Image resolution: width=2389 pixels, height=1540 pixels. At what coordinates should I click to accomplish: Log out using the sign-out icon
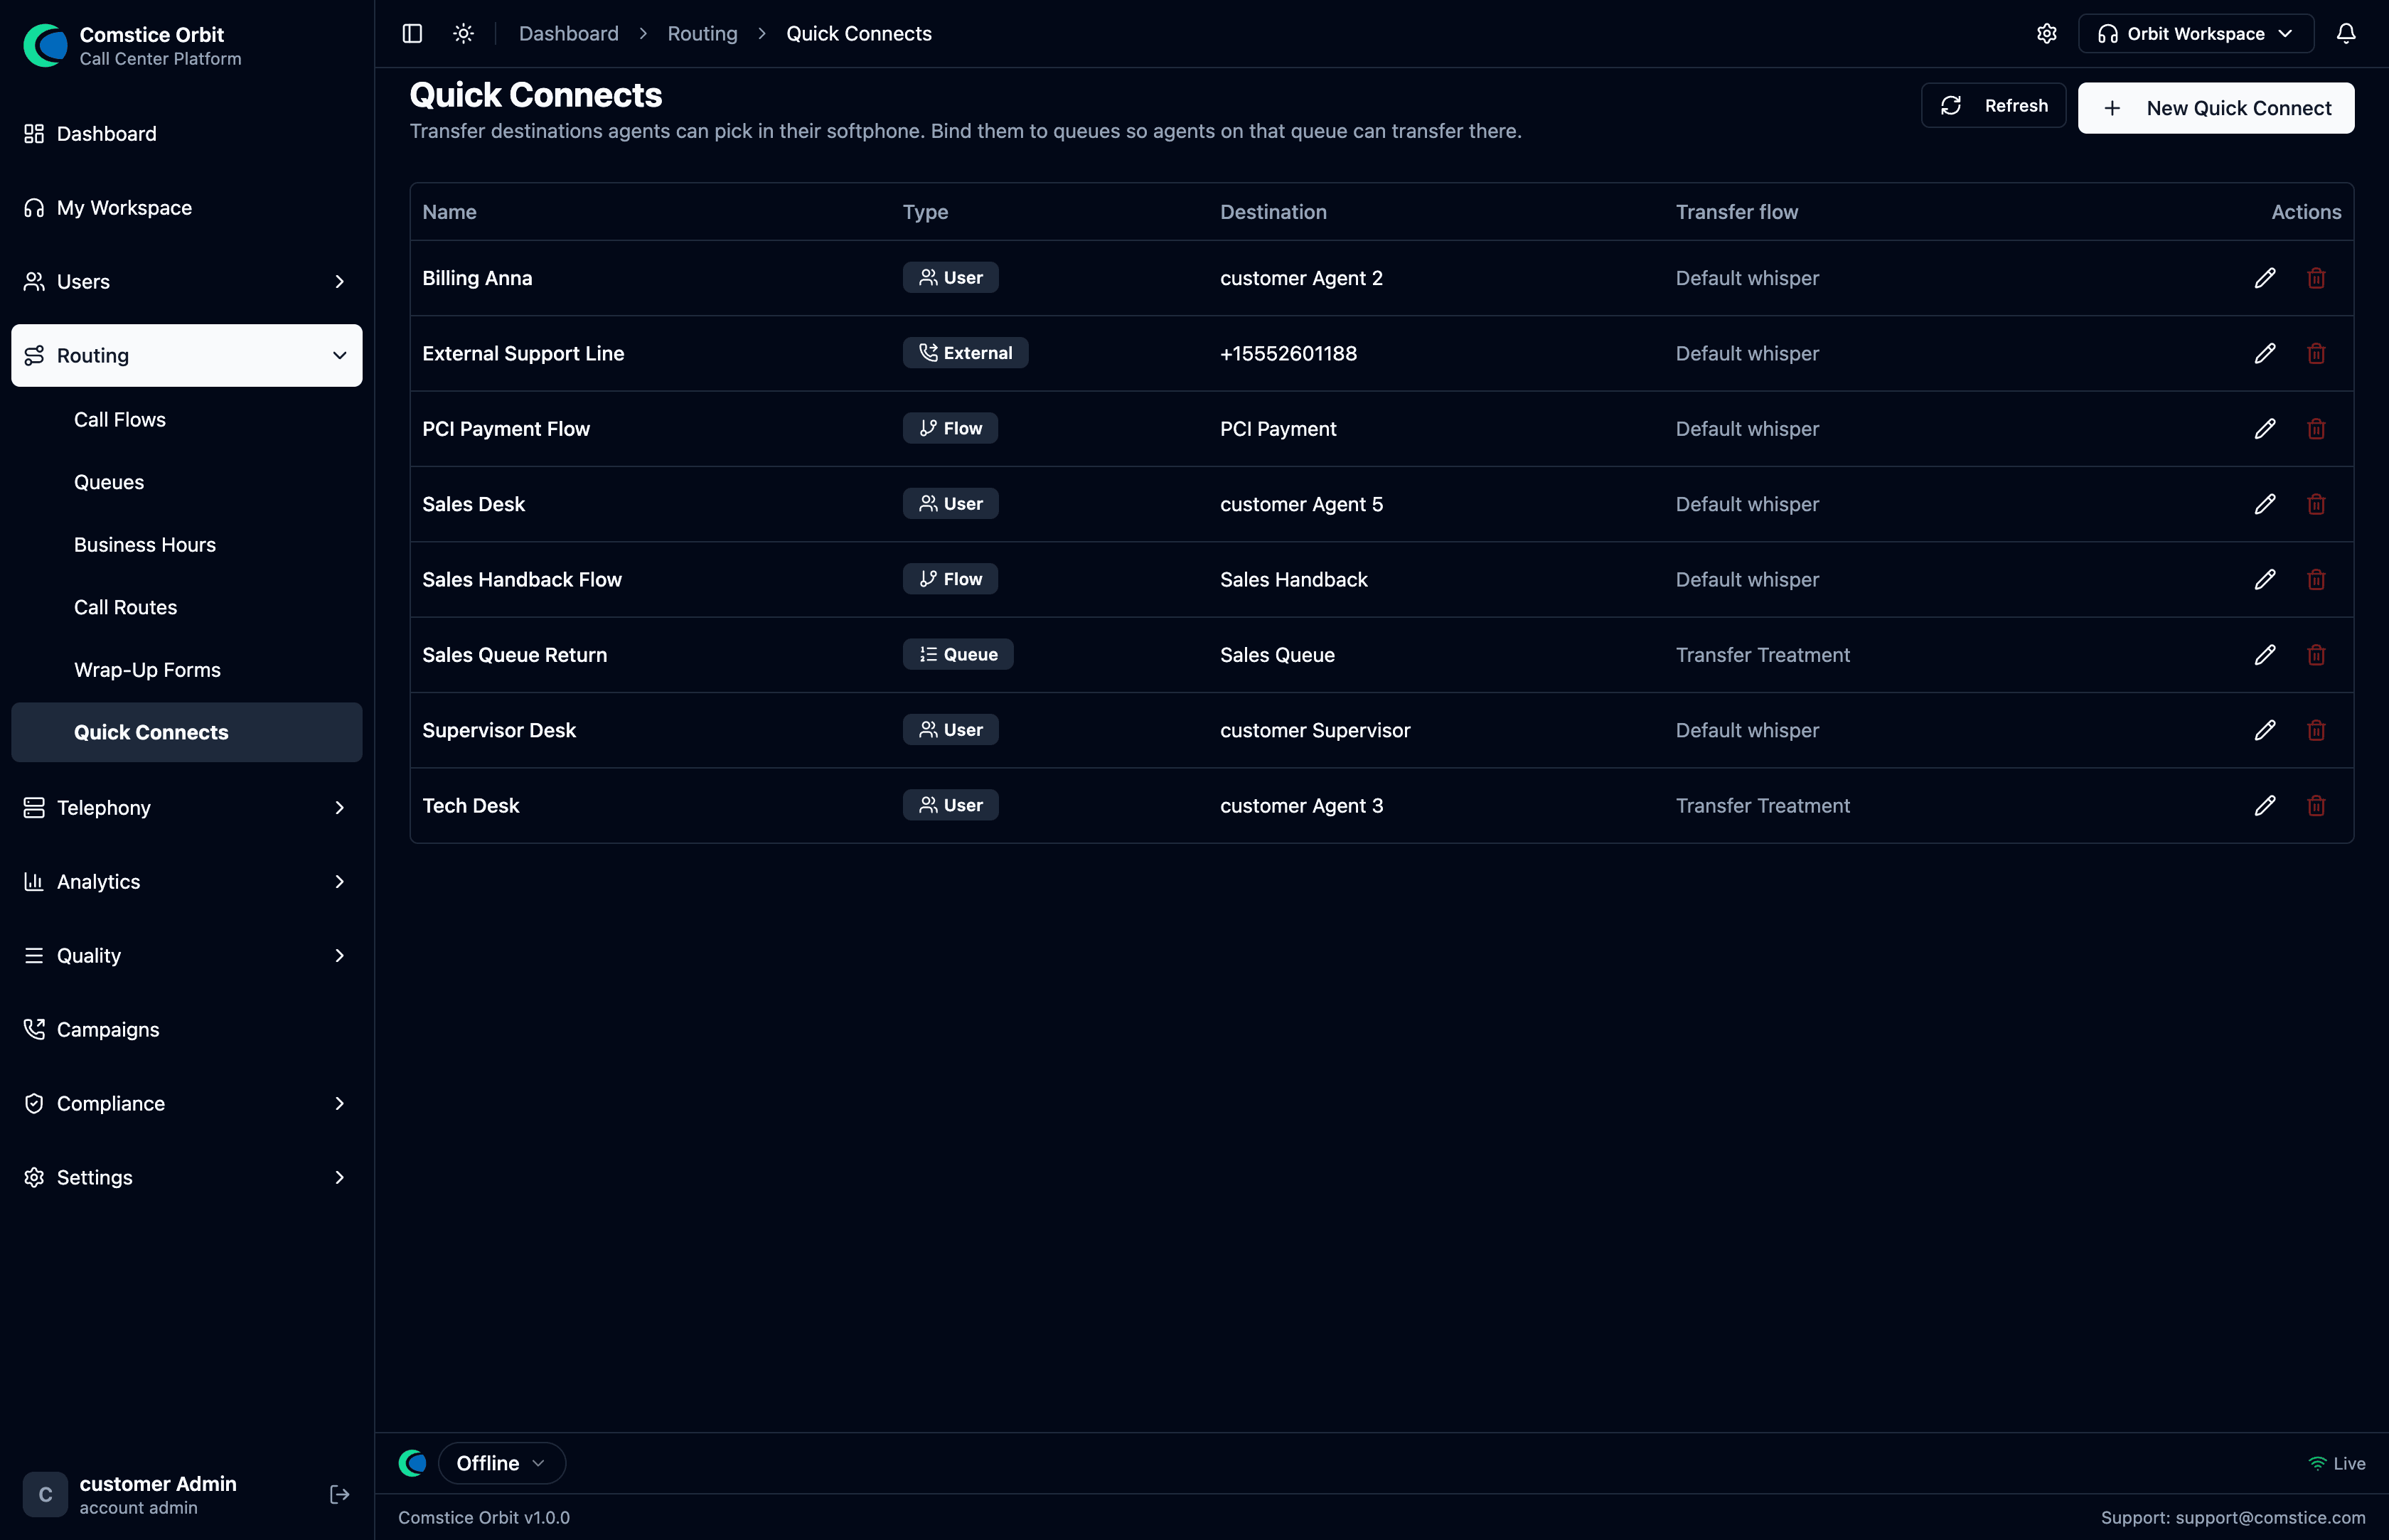click(339, 1494)
